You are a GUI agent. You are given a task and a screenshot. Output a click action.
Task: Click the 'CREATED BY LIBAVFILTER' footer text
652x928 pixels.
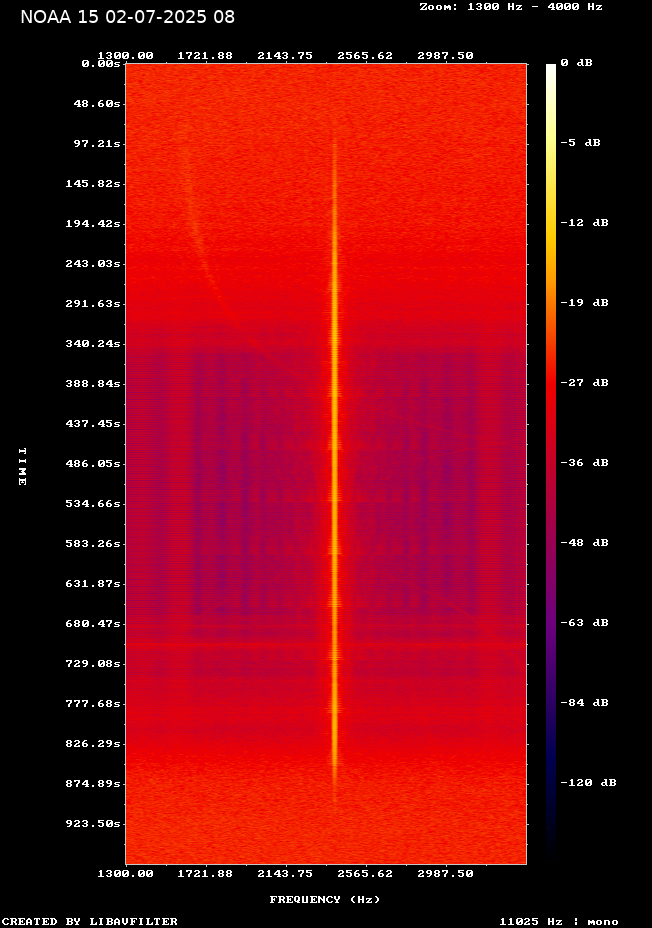click(x=89, y=921)
